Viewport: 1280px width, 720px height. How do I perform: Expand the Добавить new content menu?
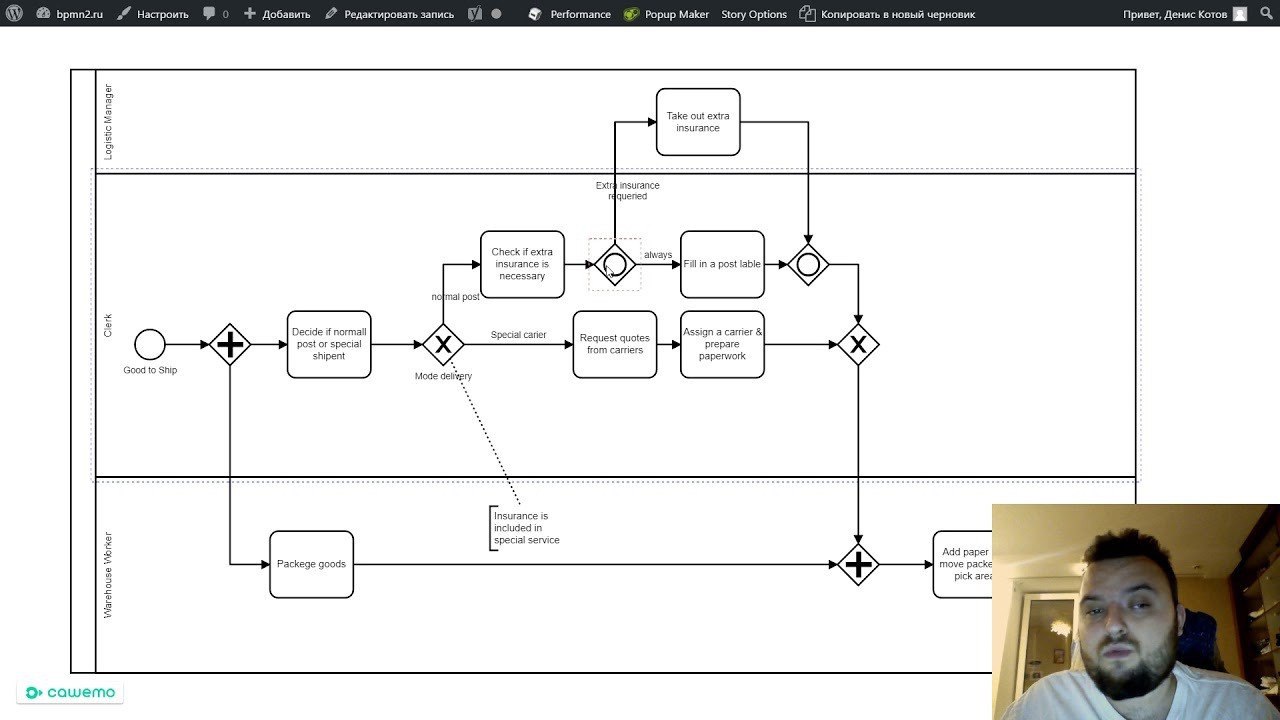[277, 14]
